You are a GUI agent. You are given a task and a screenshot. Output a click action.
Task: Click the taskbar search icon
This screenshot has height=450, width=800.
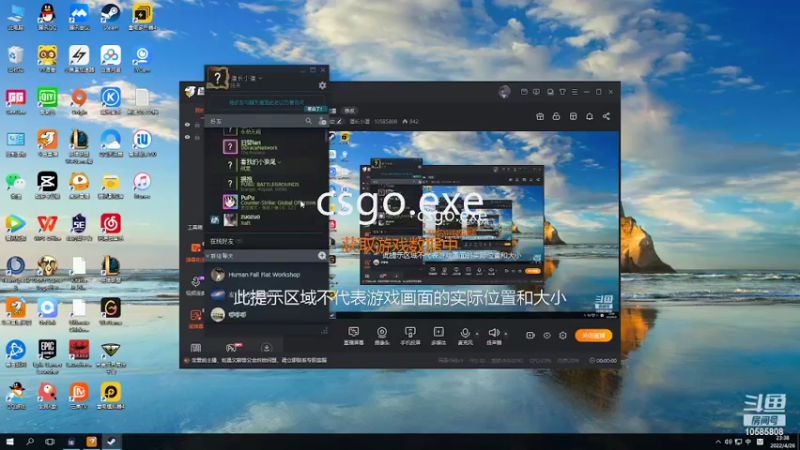[x=30, y=441]
